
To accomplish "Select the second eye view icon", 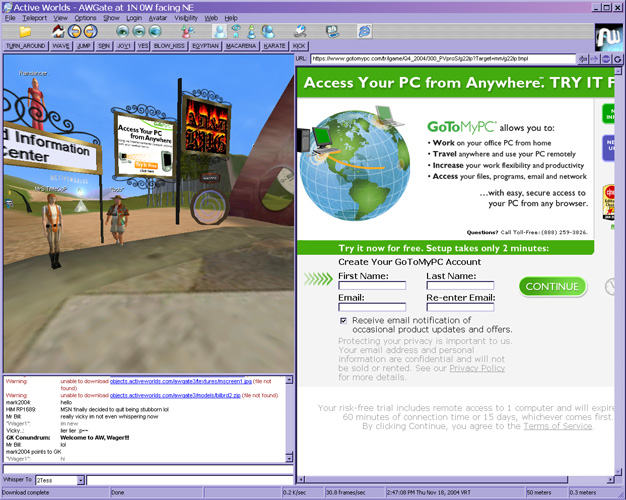I will pos(139,31).
